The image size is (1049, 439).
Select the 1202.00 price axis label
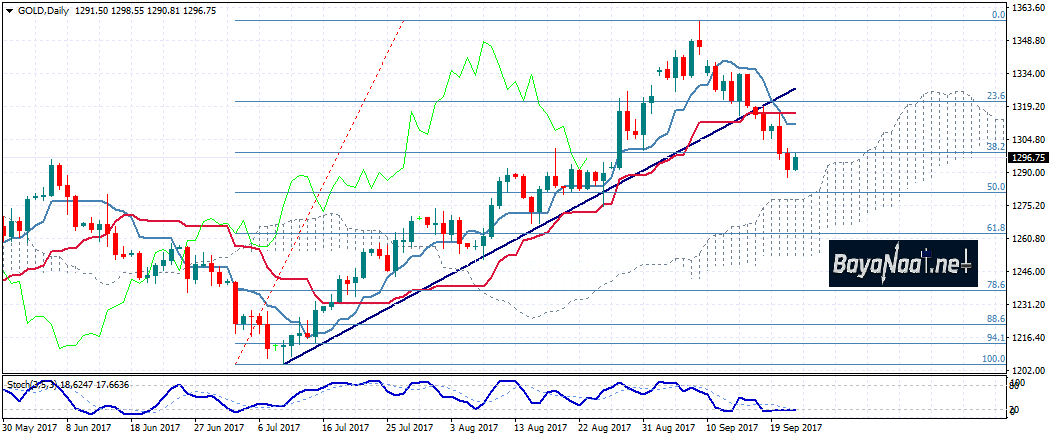tap(1029, 370)
